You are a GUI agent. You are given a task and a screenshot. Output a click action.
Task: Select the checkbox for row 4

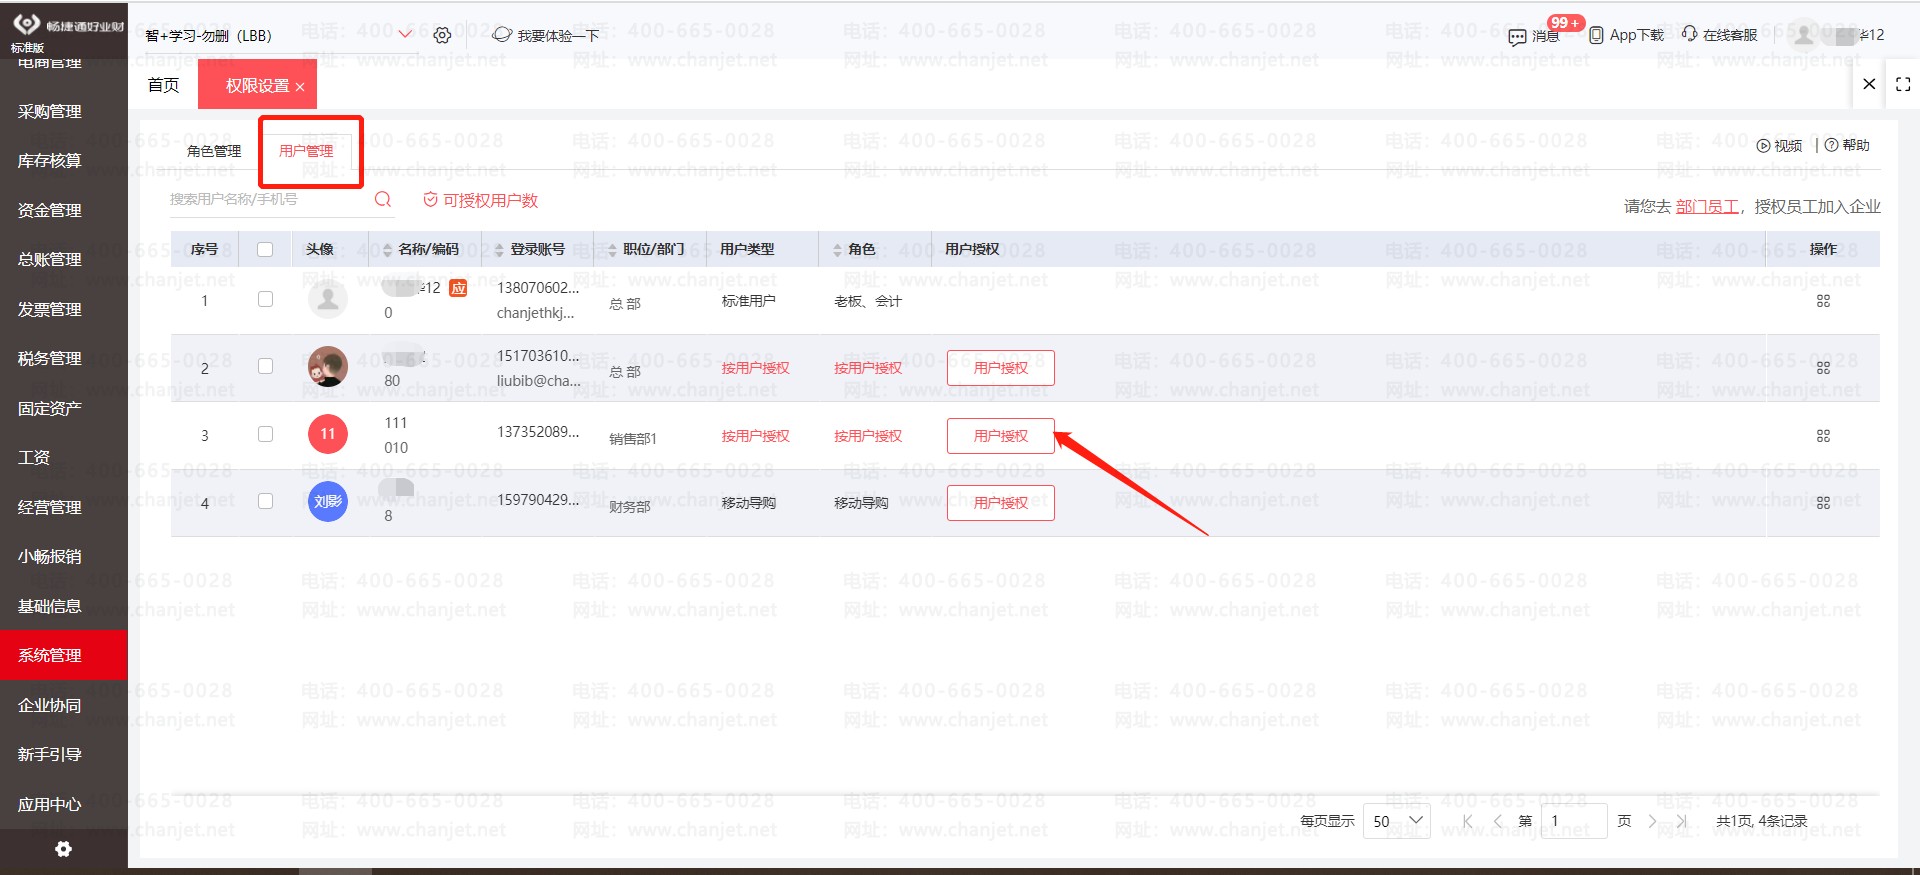pos(265,501)
